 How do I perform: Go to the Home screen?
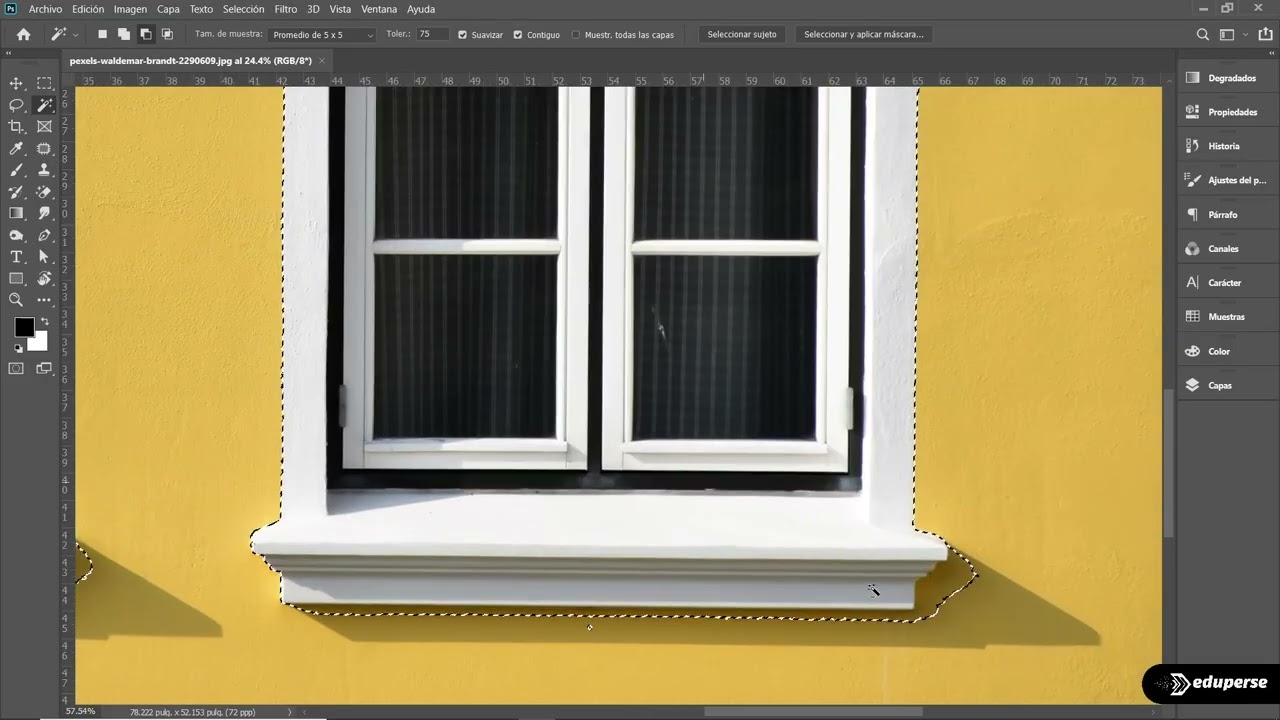pyautogui.click(x=23, y=34)
